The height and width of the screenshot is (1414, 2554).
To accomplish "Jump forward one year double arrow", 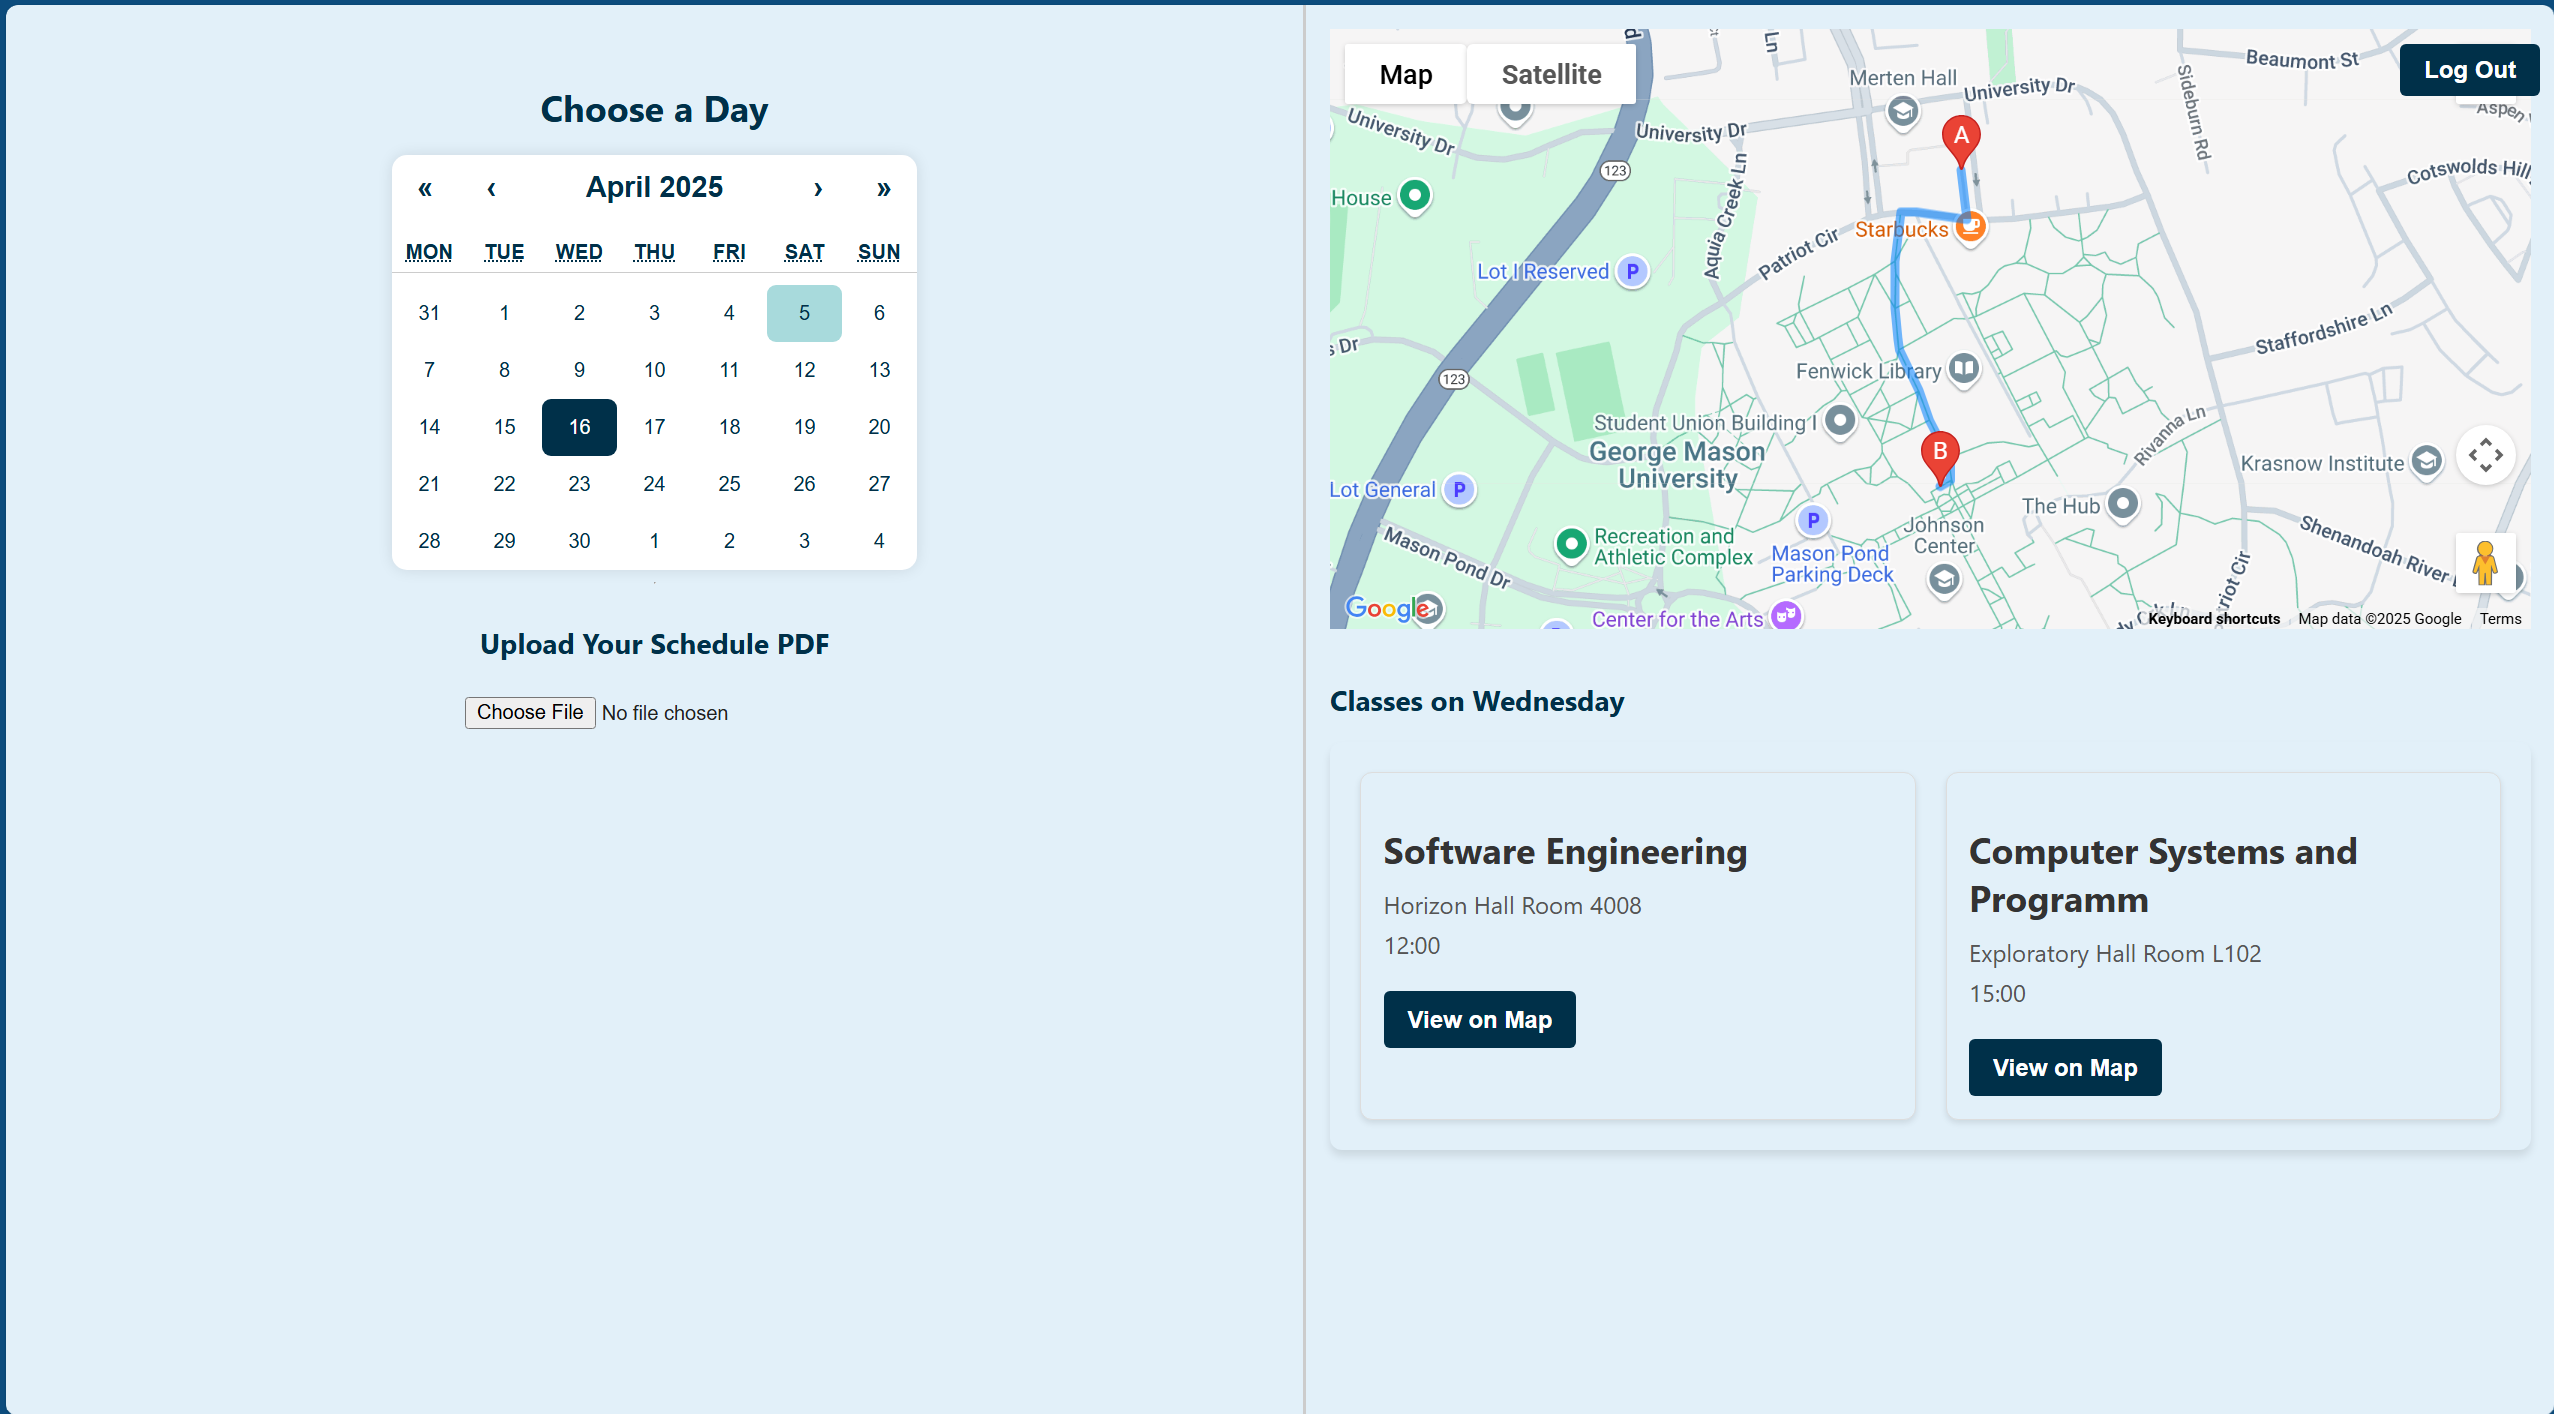I will tap(883, 188).
